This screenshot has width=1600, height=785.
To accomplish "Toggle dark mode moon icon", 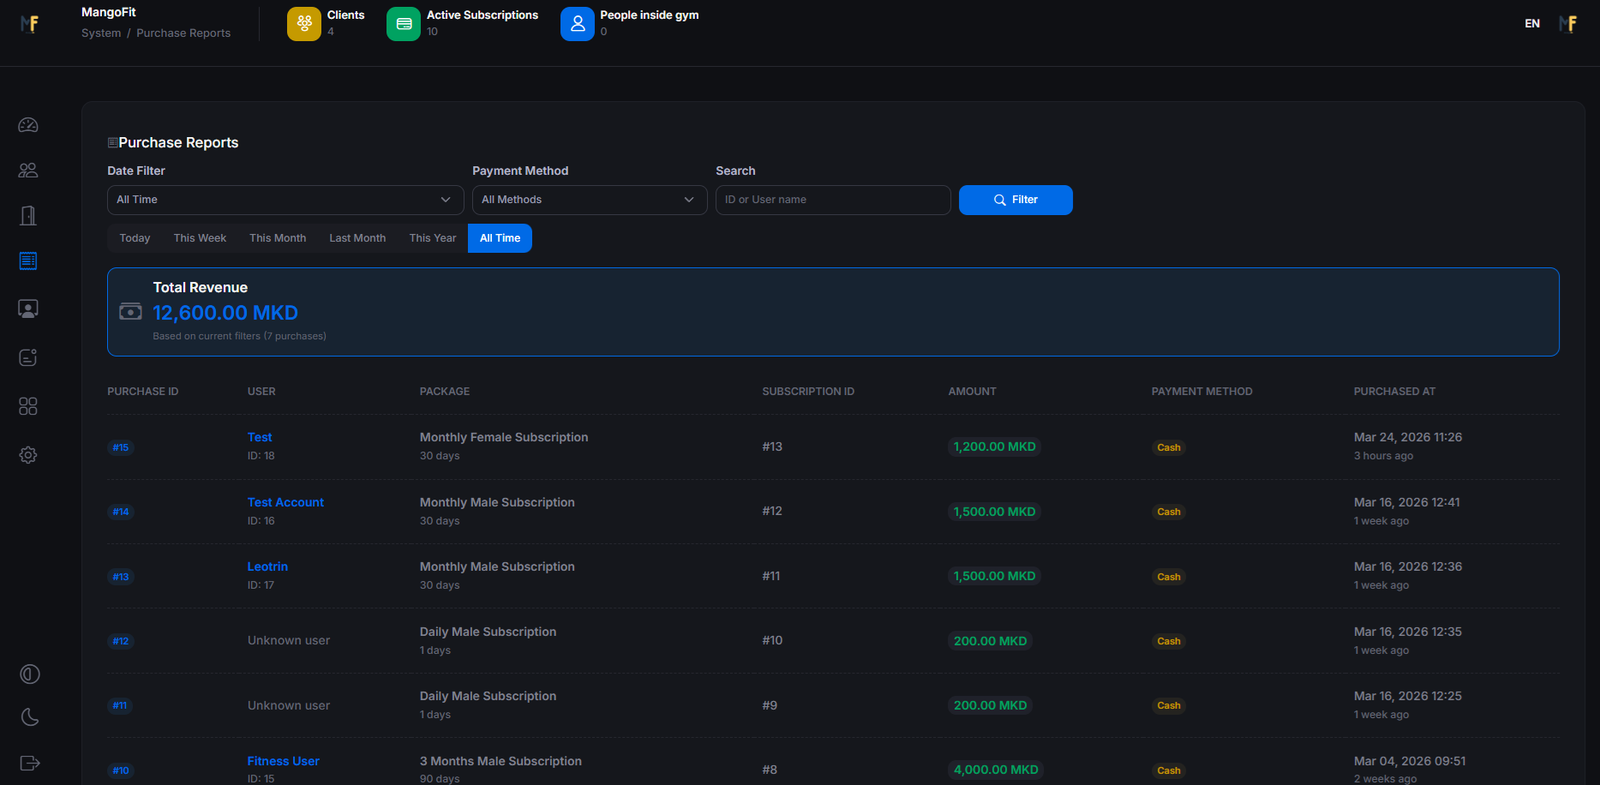I will (x=30, y=717).
